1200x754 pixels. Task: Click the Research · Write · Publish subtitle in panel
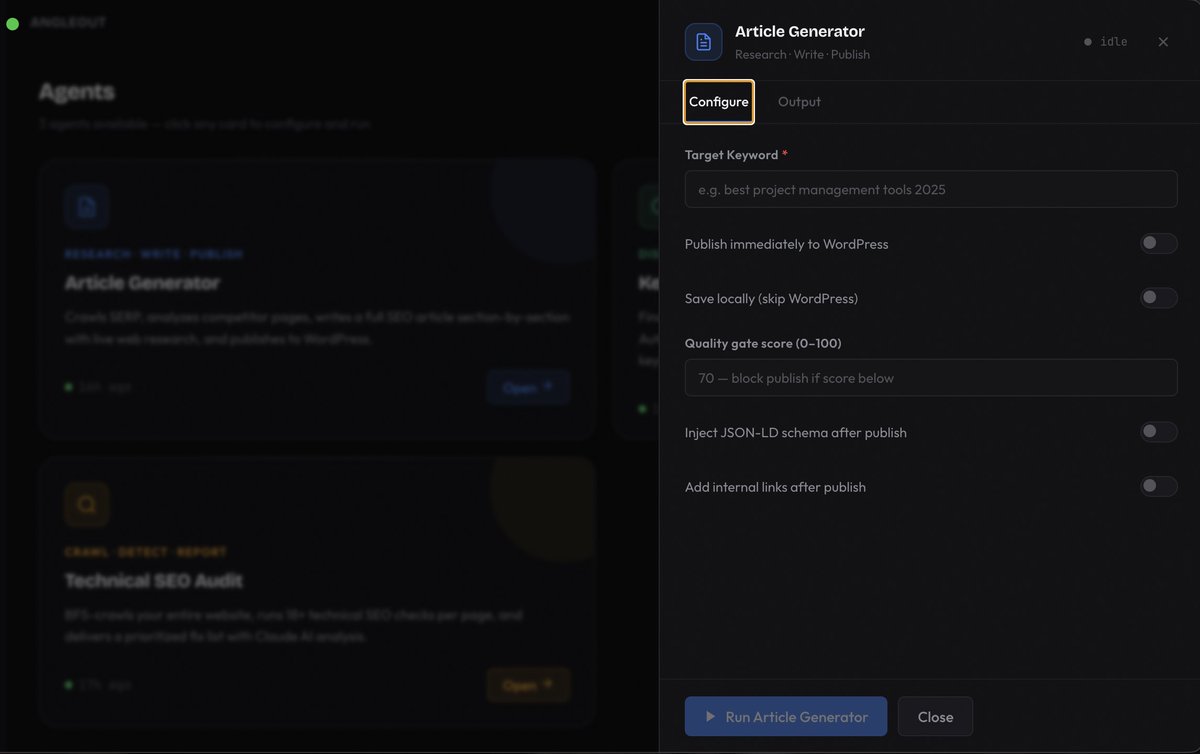[802, 55]
